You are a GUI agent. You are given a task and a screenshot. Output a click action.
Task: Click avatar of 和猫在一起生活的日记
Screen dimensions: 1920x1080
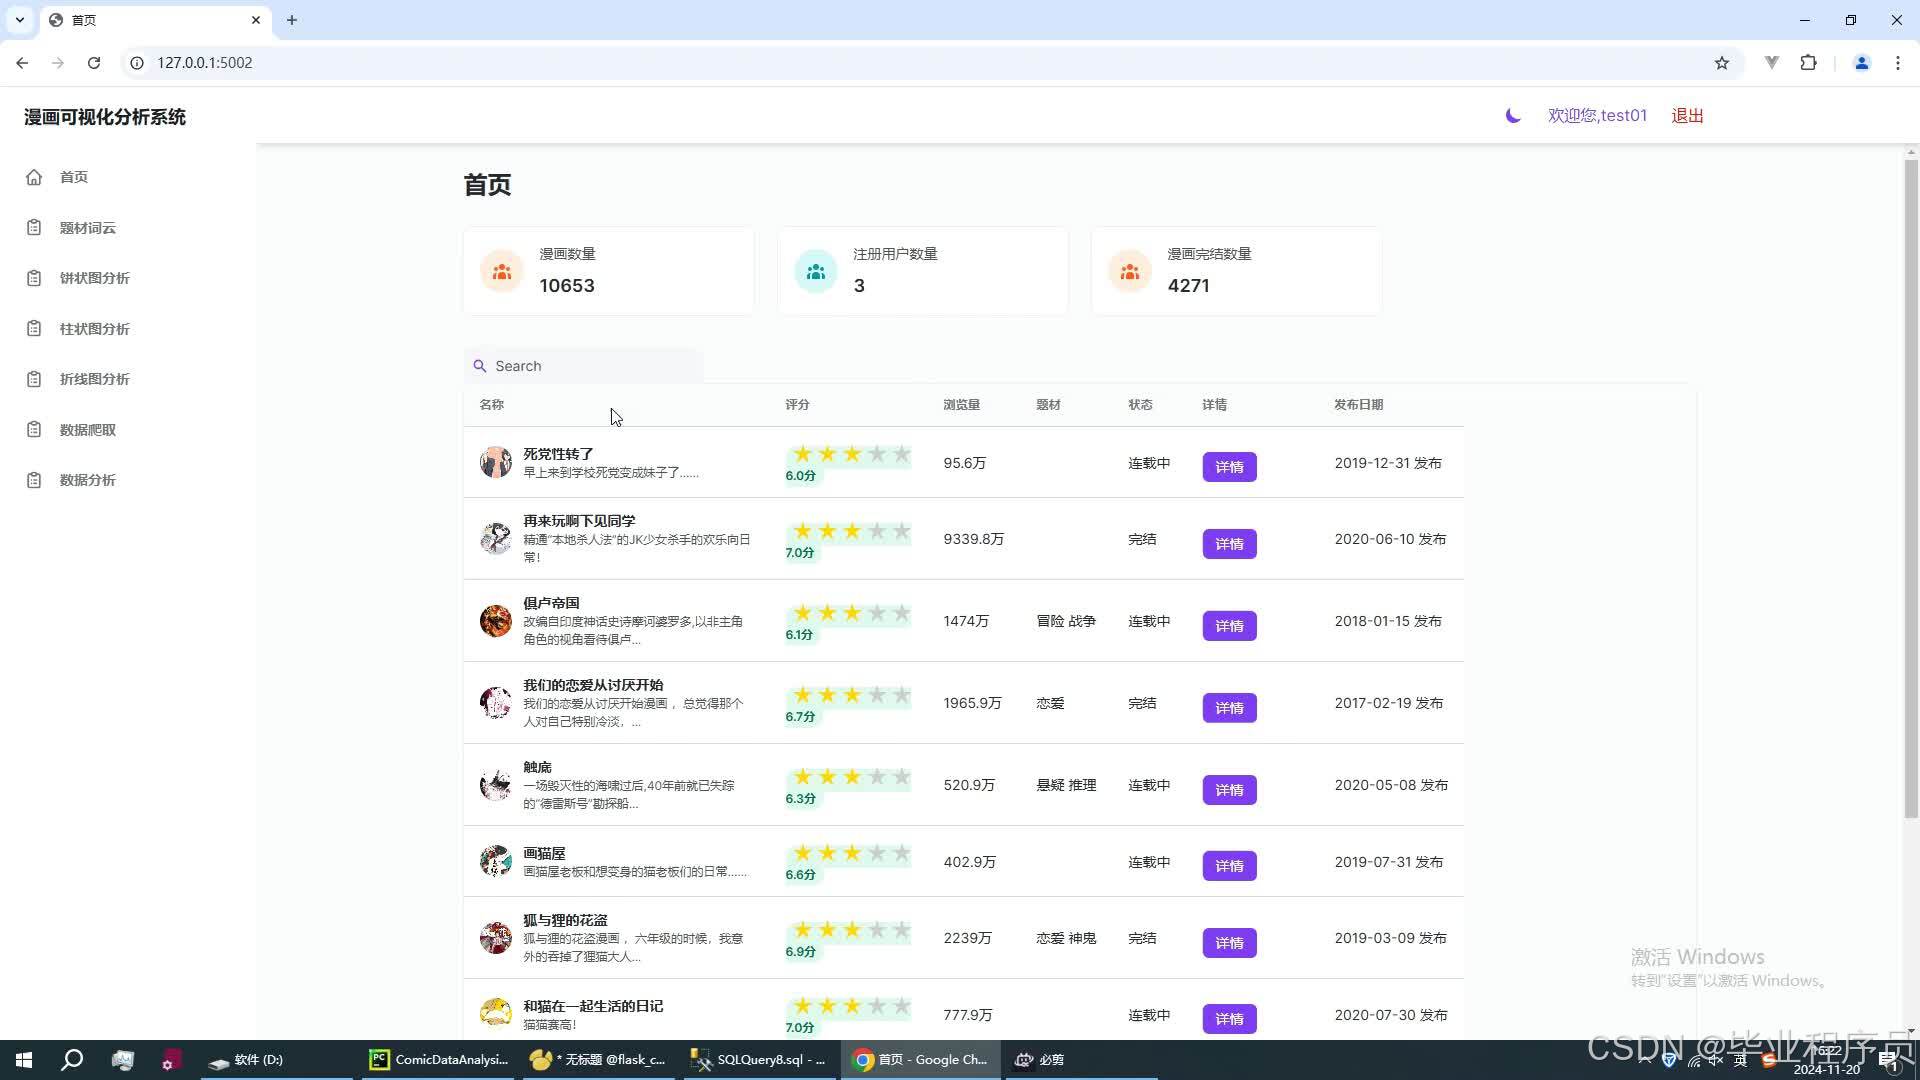(496, 1013)
